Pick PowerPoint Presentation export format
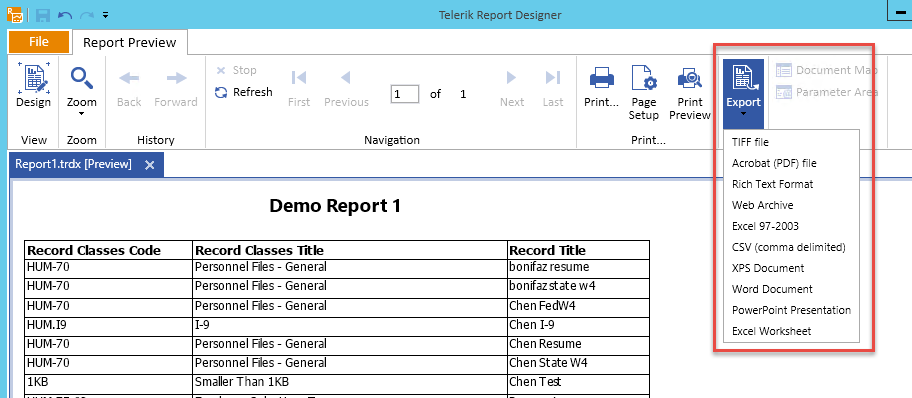 click(x=791, y=310)
